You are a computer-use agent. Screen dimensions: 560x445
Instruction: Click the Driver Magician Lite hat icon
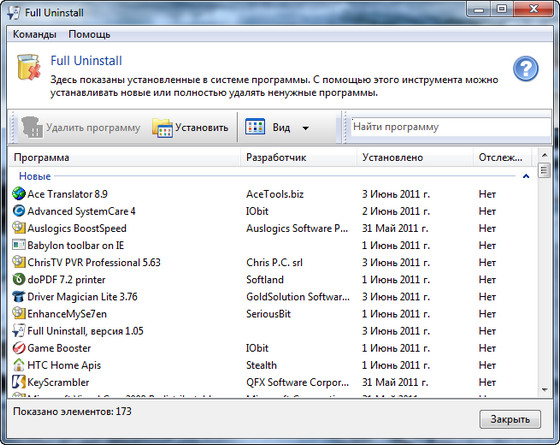[x=19, y=296]
